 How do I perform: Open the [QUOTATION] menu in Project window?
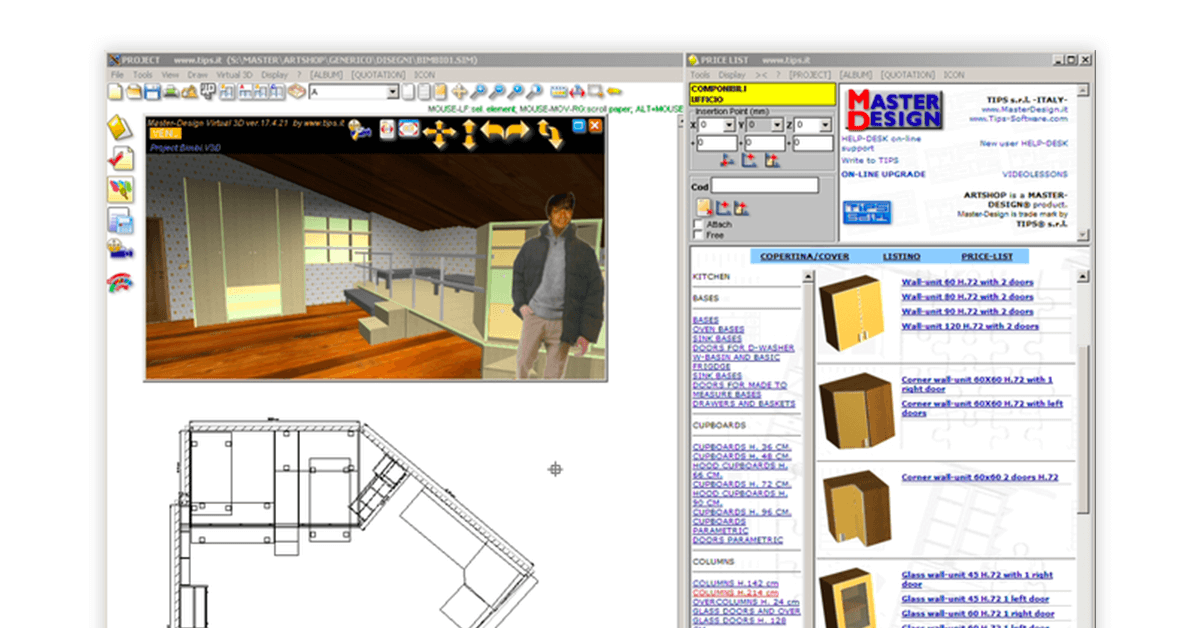pyautogui.click(x=379, y=75)
